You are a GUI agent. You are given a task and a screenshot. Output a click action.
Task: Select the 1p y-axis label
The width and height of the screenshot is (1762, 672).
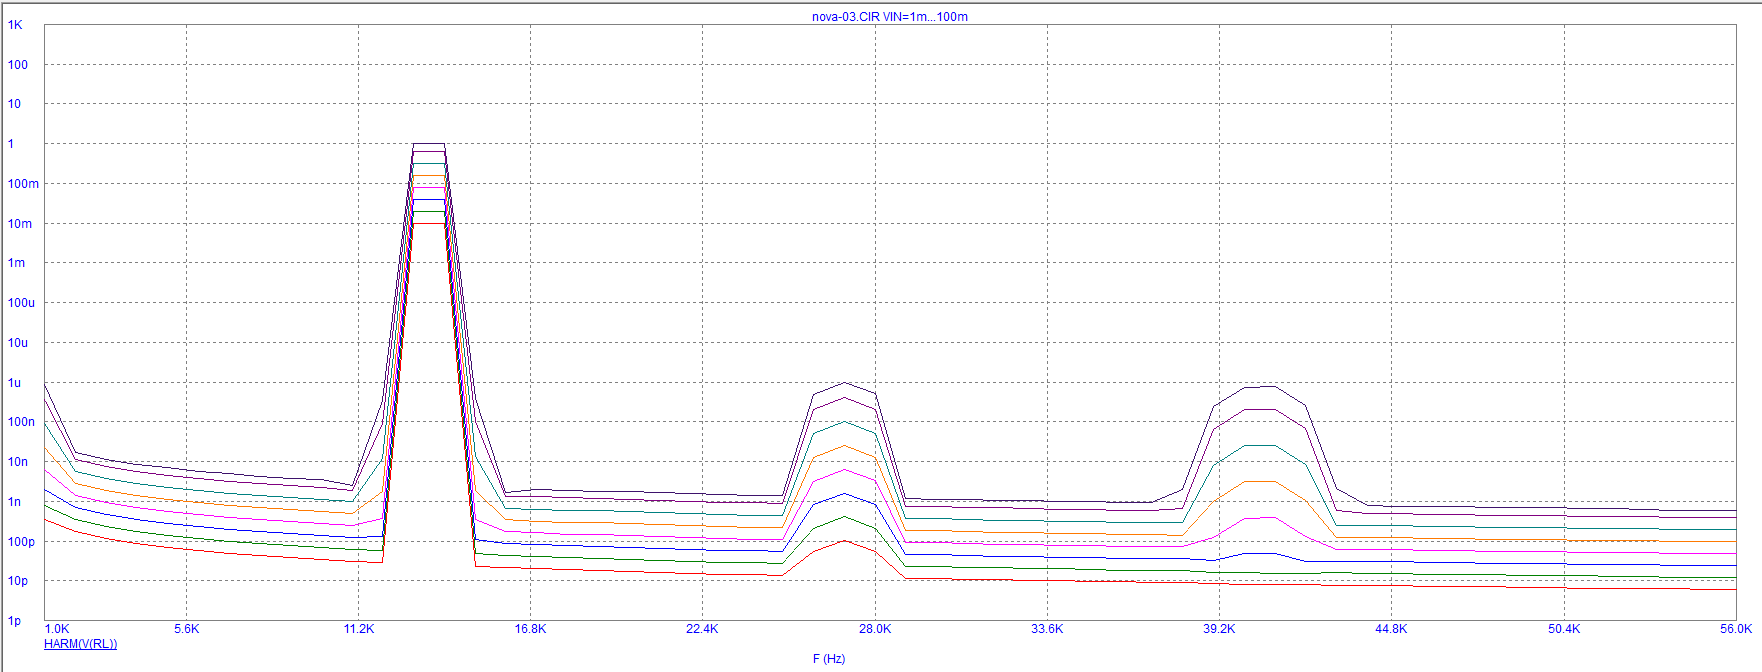coord(14,621)
